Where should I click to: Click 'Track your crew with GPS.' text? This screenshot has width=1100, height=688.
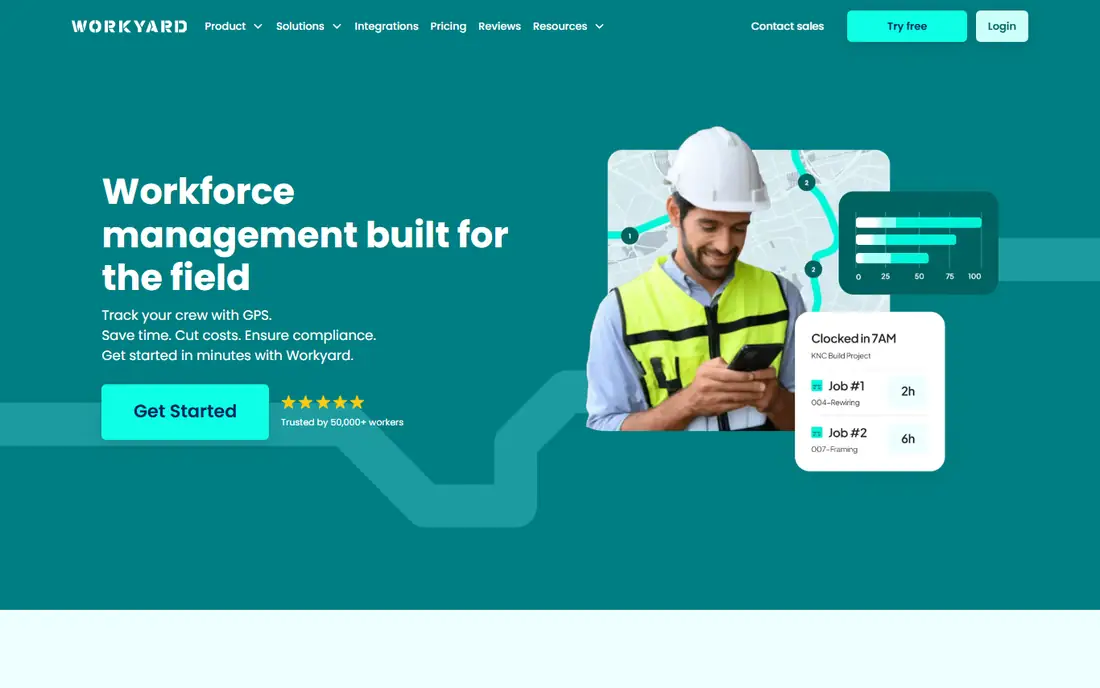[x=187, y=315]
